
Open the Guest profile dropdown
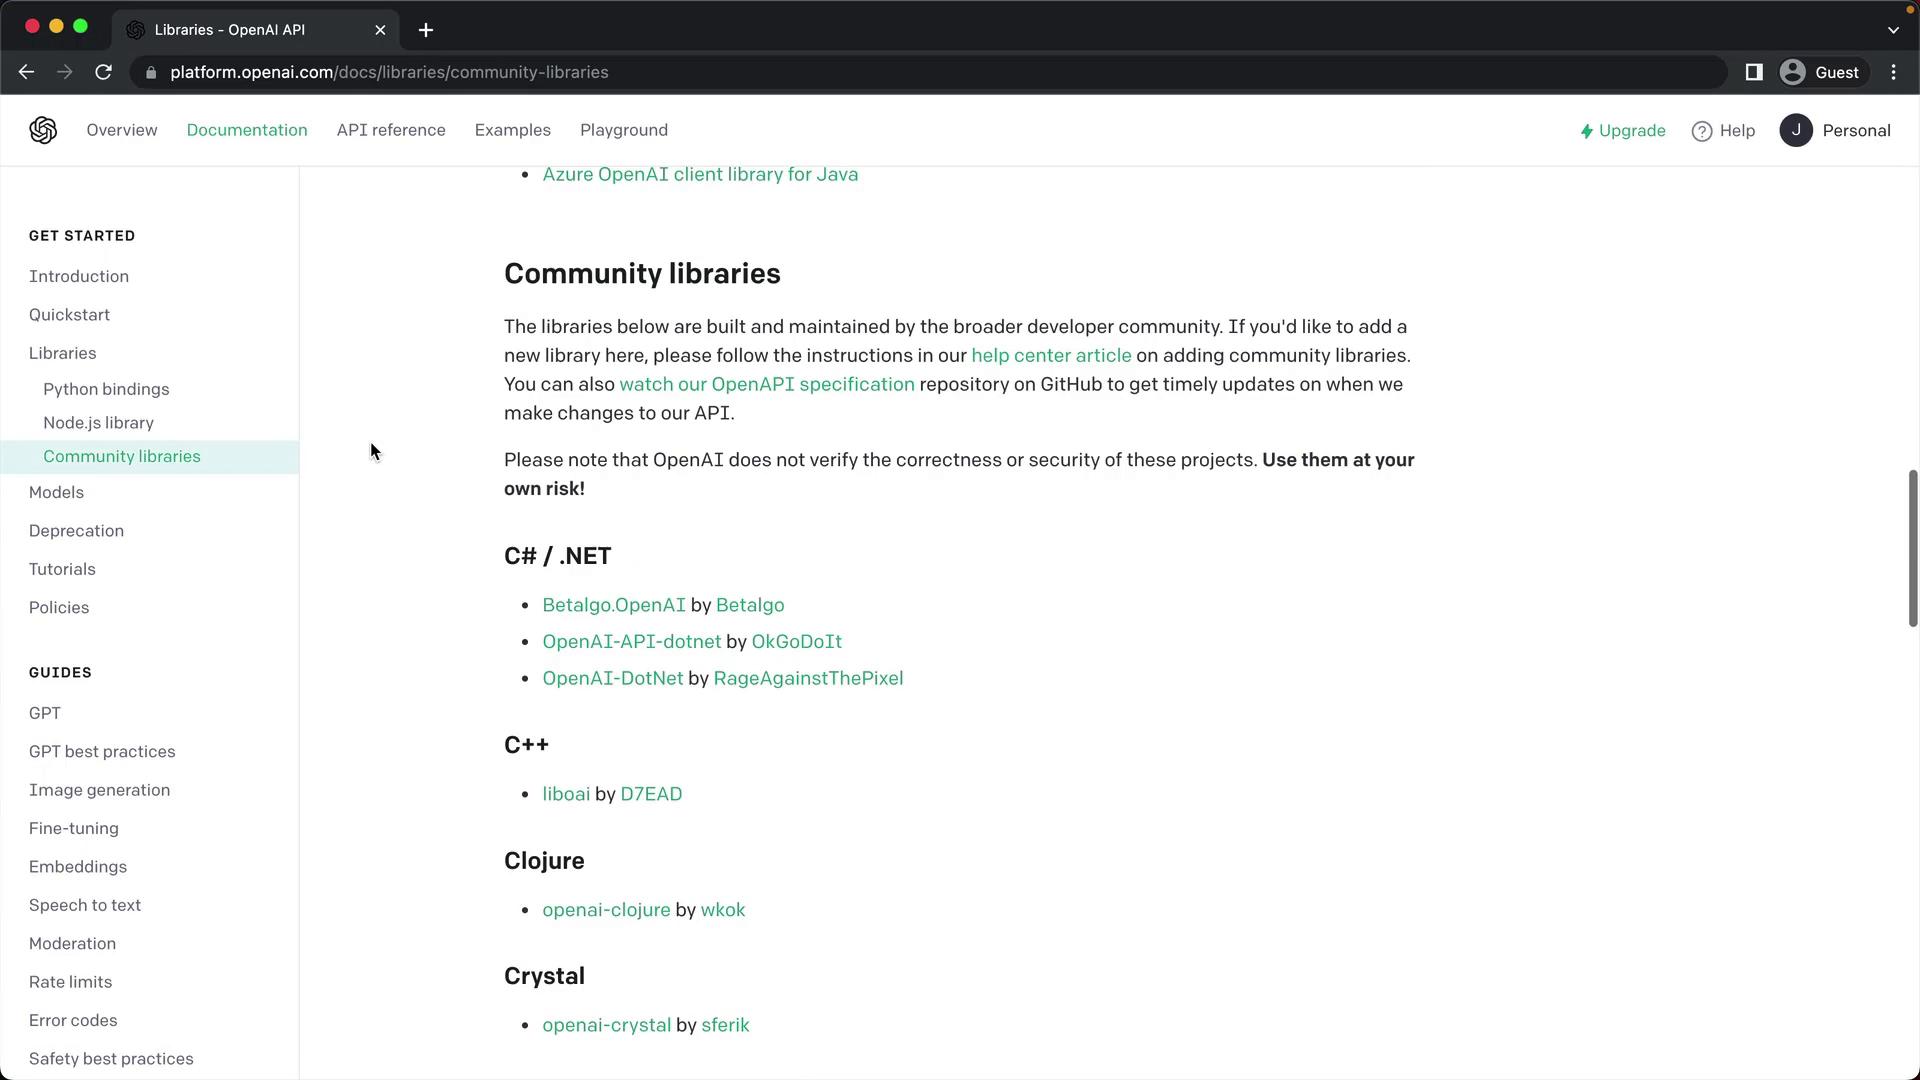[1822, 72]
